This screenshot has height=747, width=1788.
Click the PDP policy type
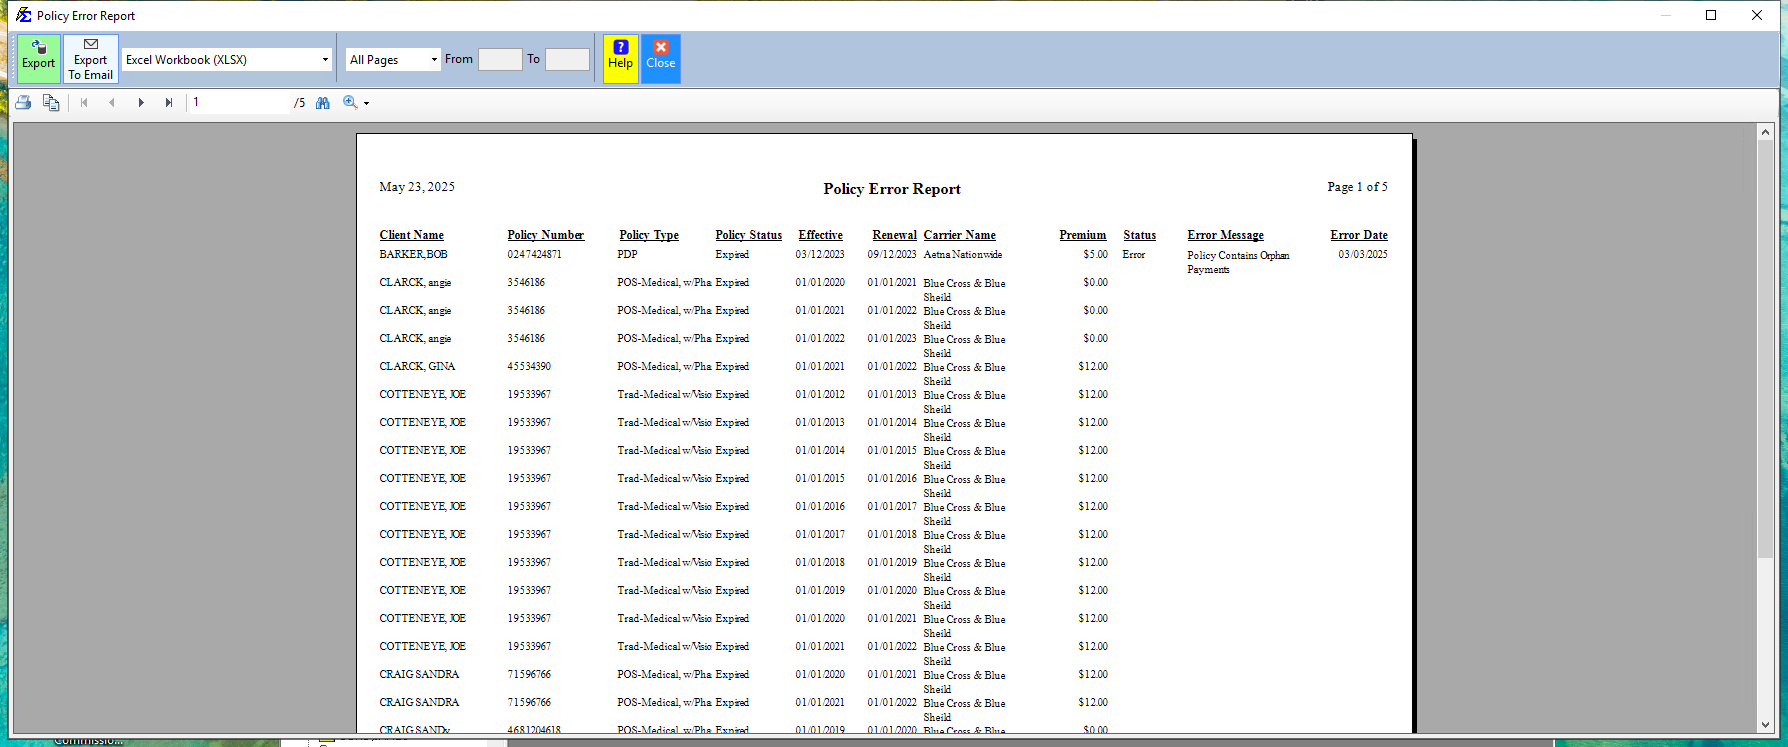[x=627, y=255]
